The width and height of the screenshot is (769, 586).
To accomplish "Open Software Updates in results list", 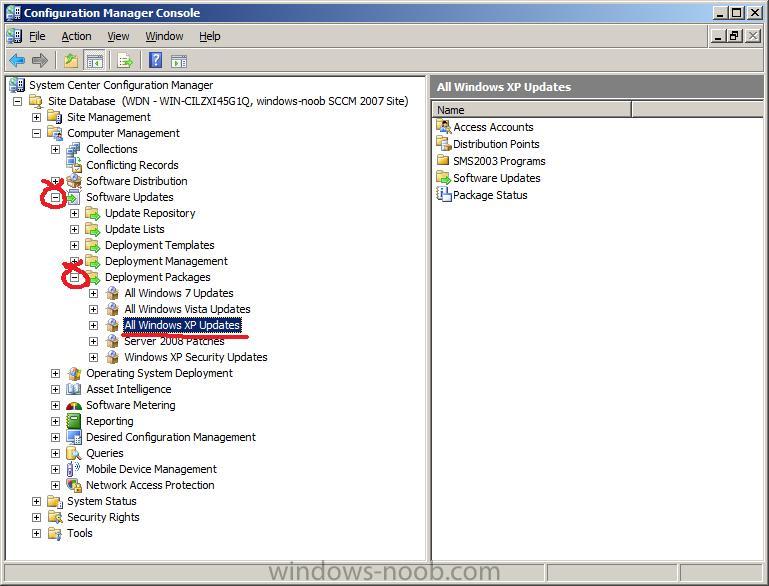I will [496, 178].
